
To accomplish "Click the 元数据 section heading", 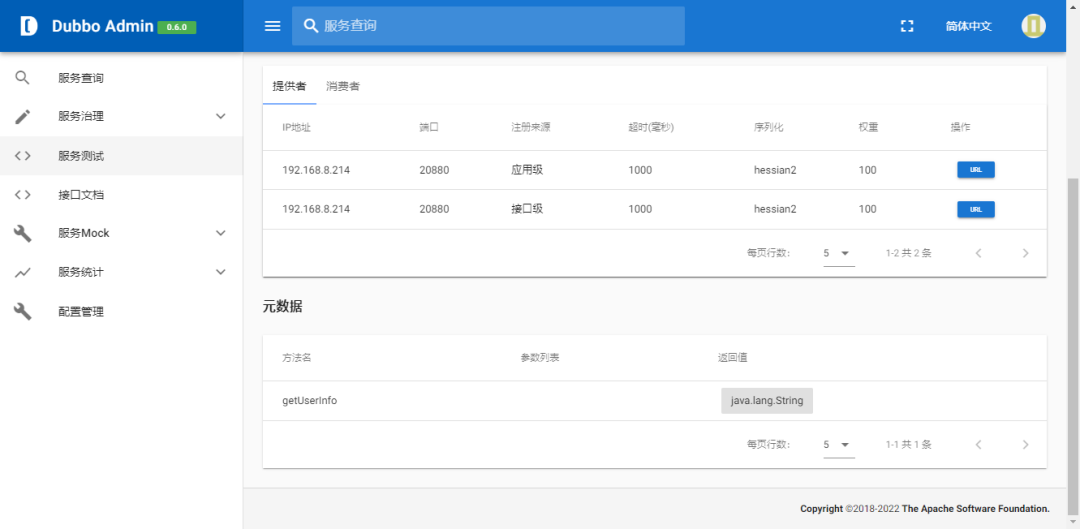I will (282, 307).
